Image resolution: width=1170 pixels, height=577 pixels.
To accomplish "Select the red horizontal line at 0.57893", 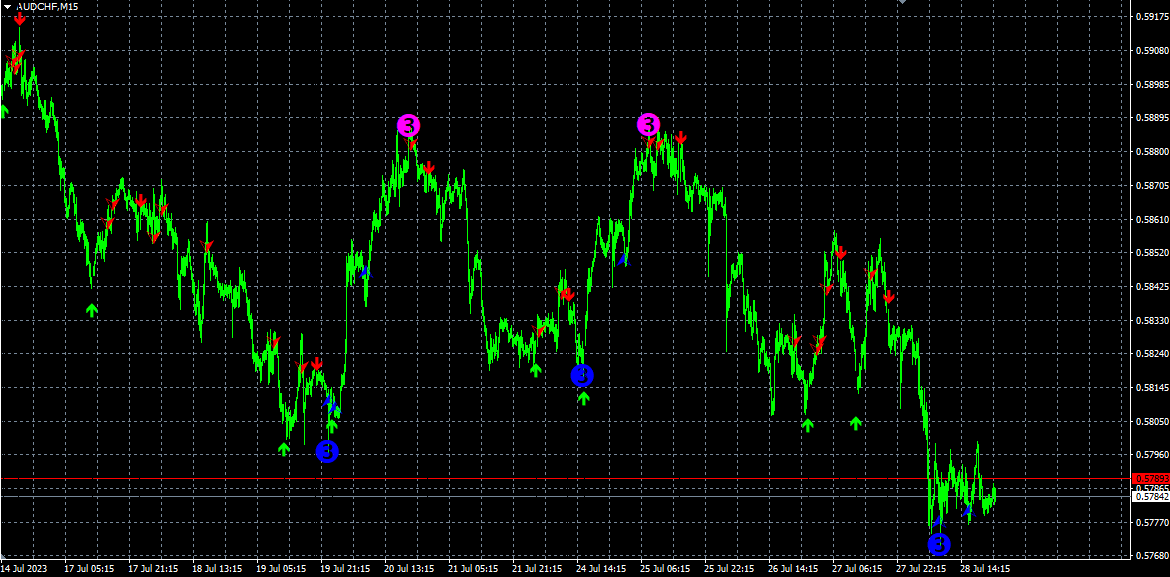I will 566,478.
